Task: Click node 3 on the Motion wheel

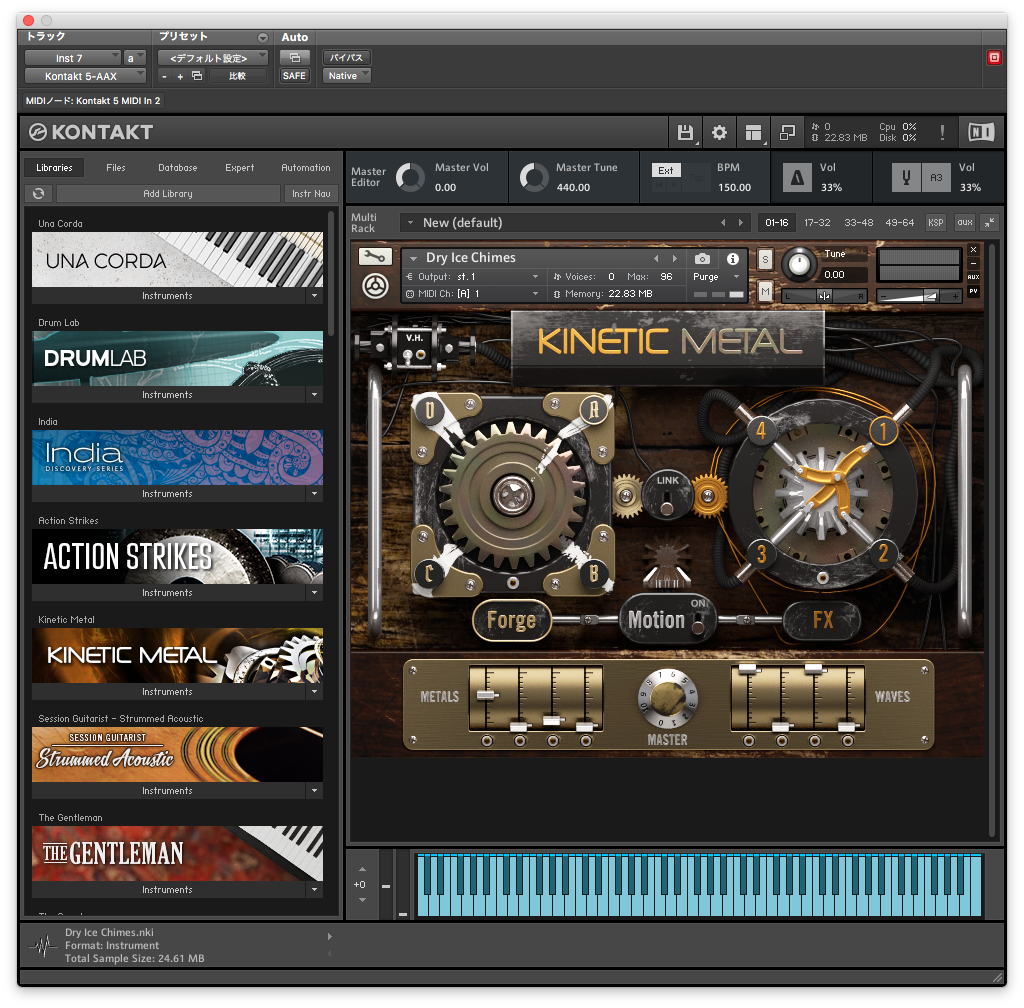Action: pos(761,554)
